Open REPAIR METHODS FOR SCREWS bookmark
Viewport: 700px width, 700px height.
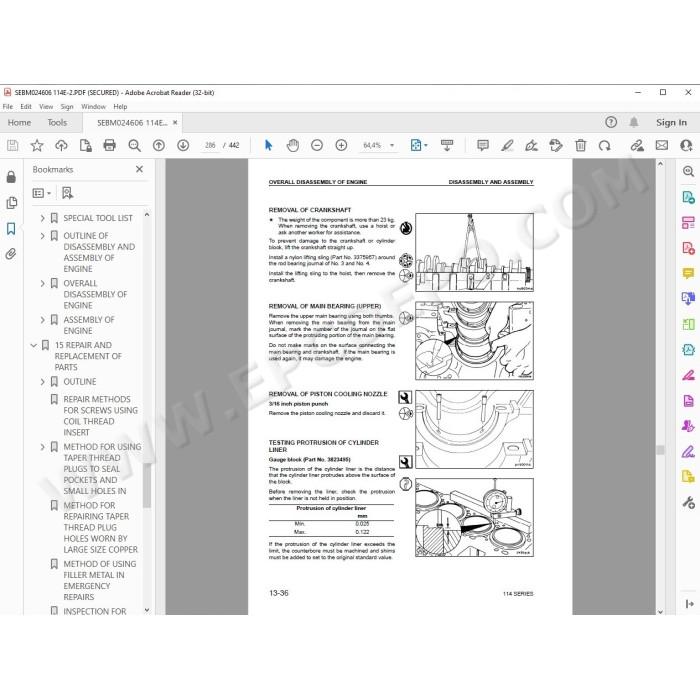click(100, 416)
